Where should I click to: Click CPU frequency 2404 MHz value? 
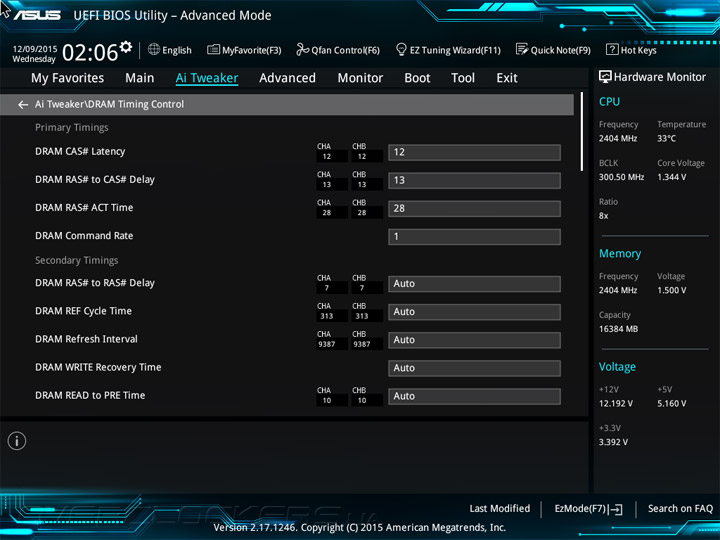(618, 138)
